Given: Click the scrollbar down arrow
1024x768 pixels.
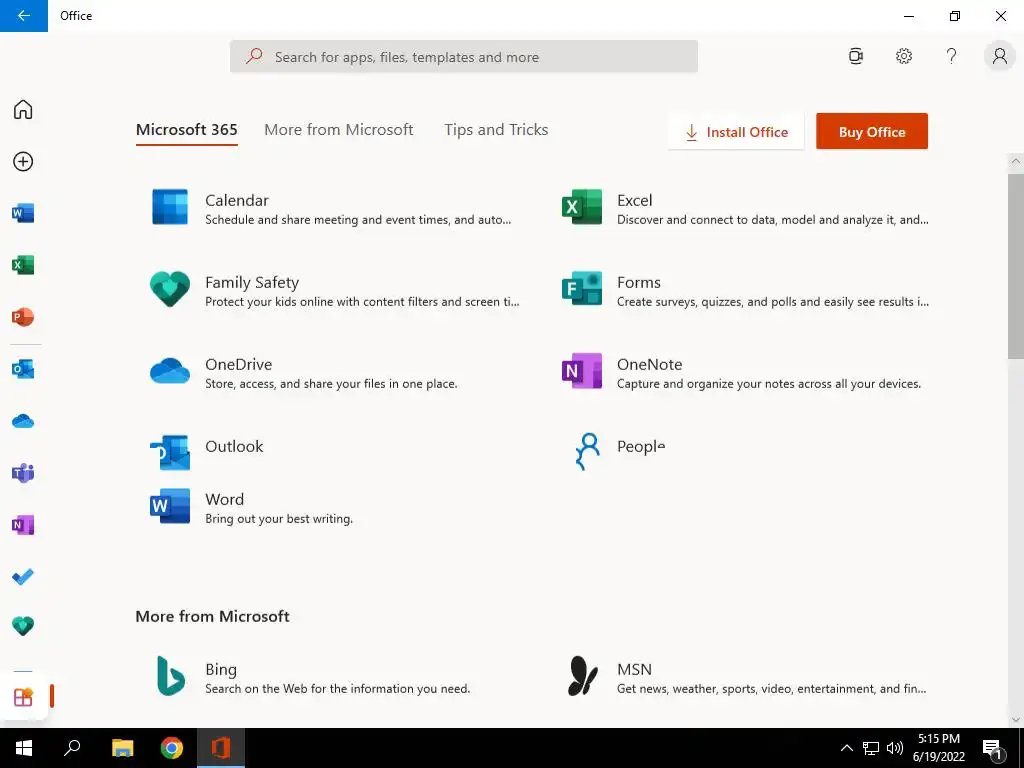Looking at the screenshot, I should [1016, 720].
